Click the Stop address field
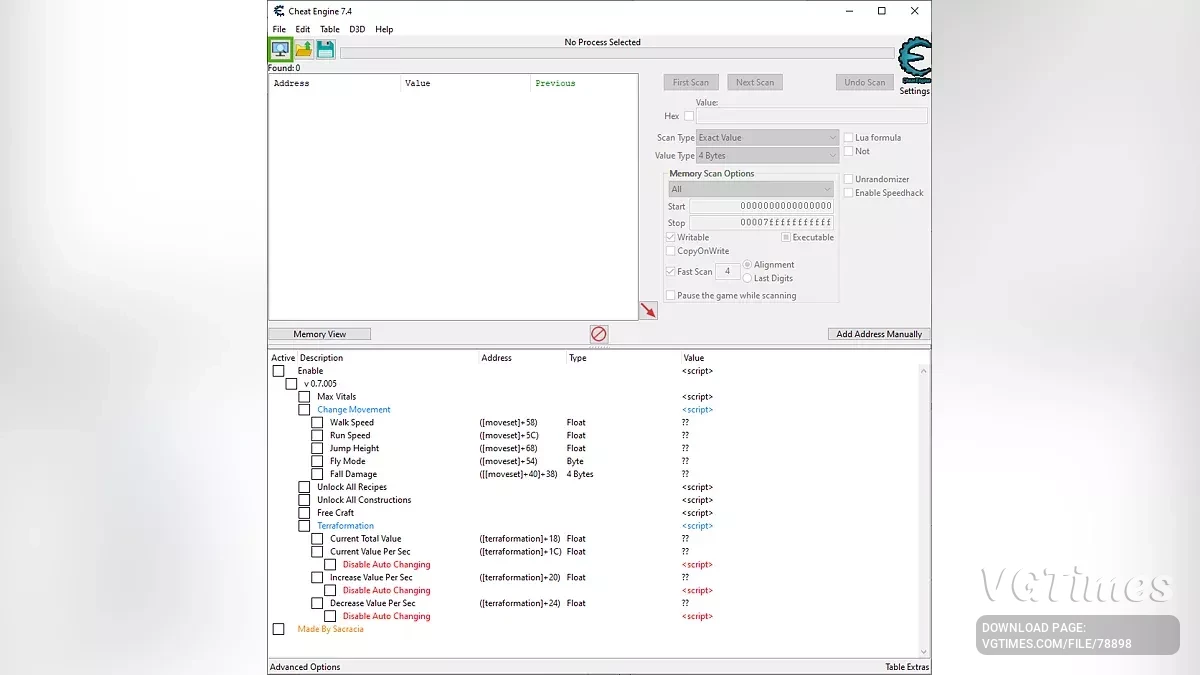The image size is (1200, 675). click(762, 222)
